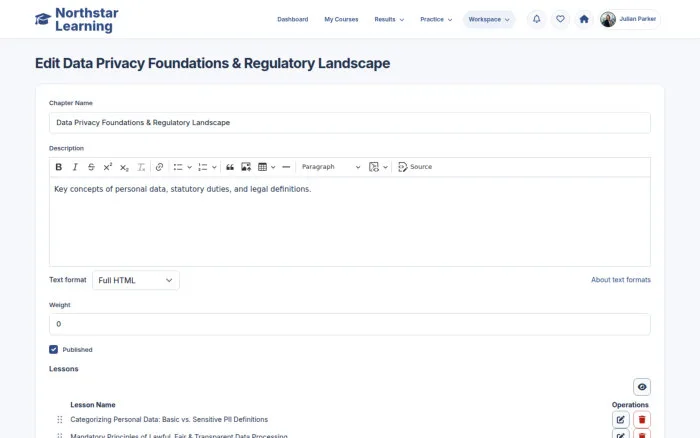Apply strikethrough formatting in the editor

(91, 167)
